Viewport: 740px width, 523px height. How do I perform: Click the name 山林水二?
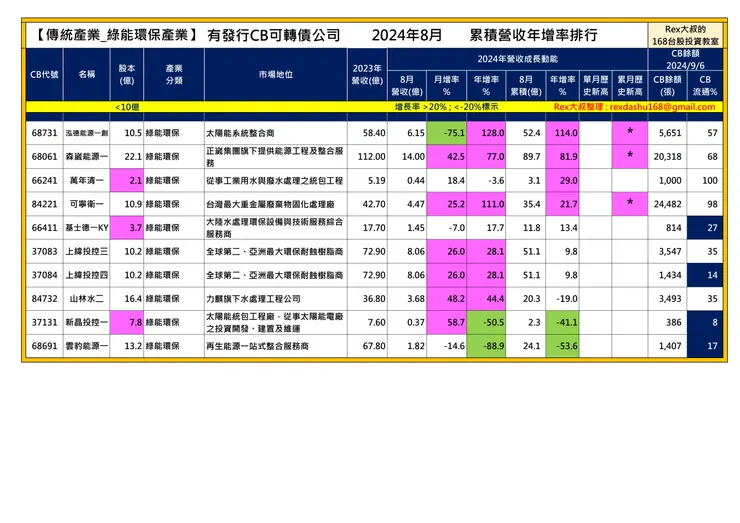86,298
